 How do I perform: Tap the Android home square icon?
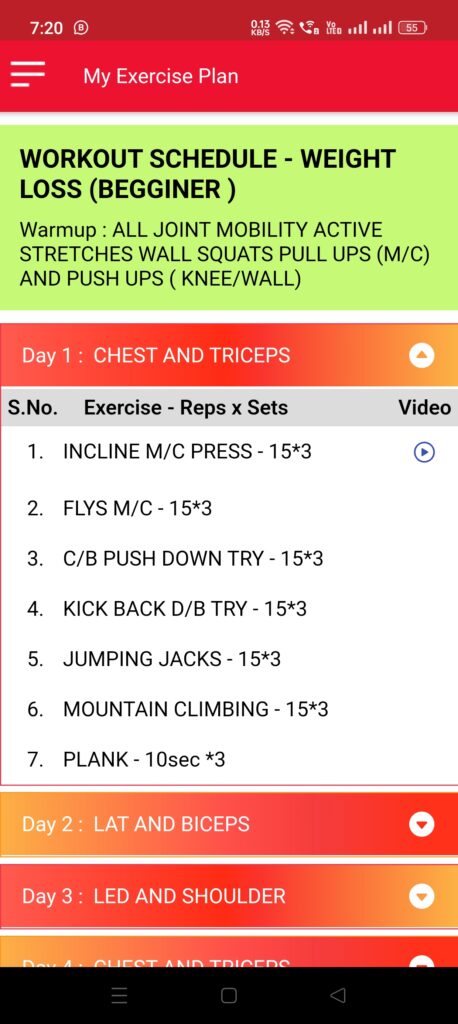pos(229,995)
